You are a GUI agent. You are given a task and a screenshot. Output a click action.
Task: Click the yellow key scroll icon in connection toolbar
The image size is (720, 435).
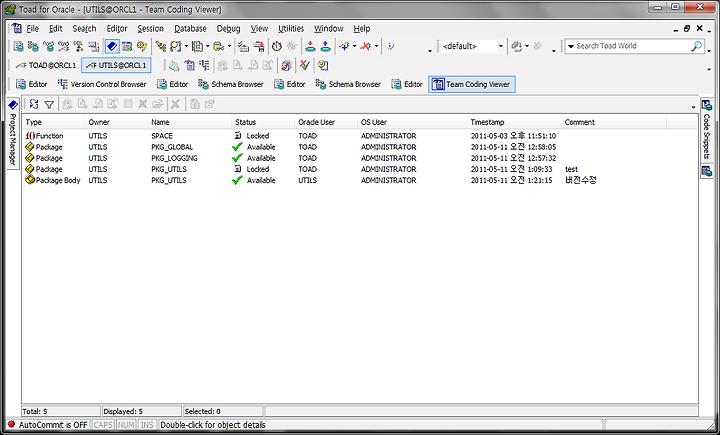(x=323, y=65)
